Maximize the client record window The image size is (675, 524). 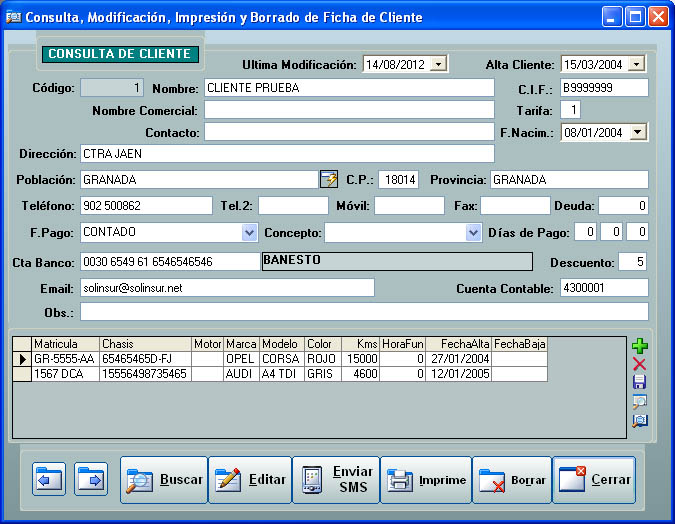(635, 17)
